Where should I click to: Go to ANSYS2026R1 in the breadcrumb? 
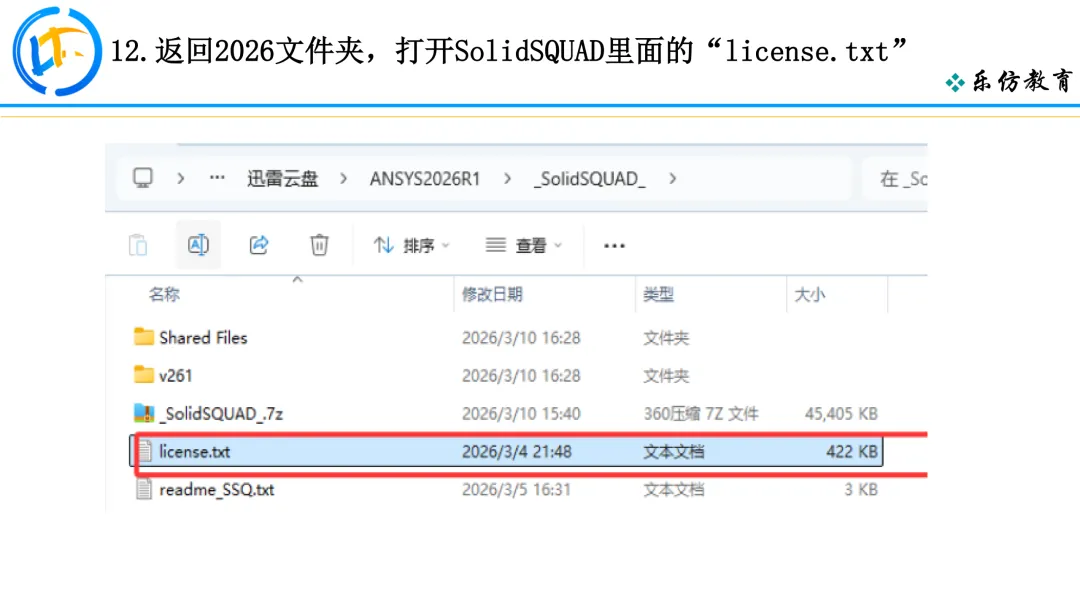click(x=424, y=178)
